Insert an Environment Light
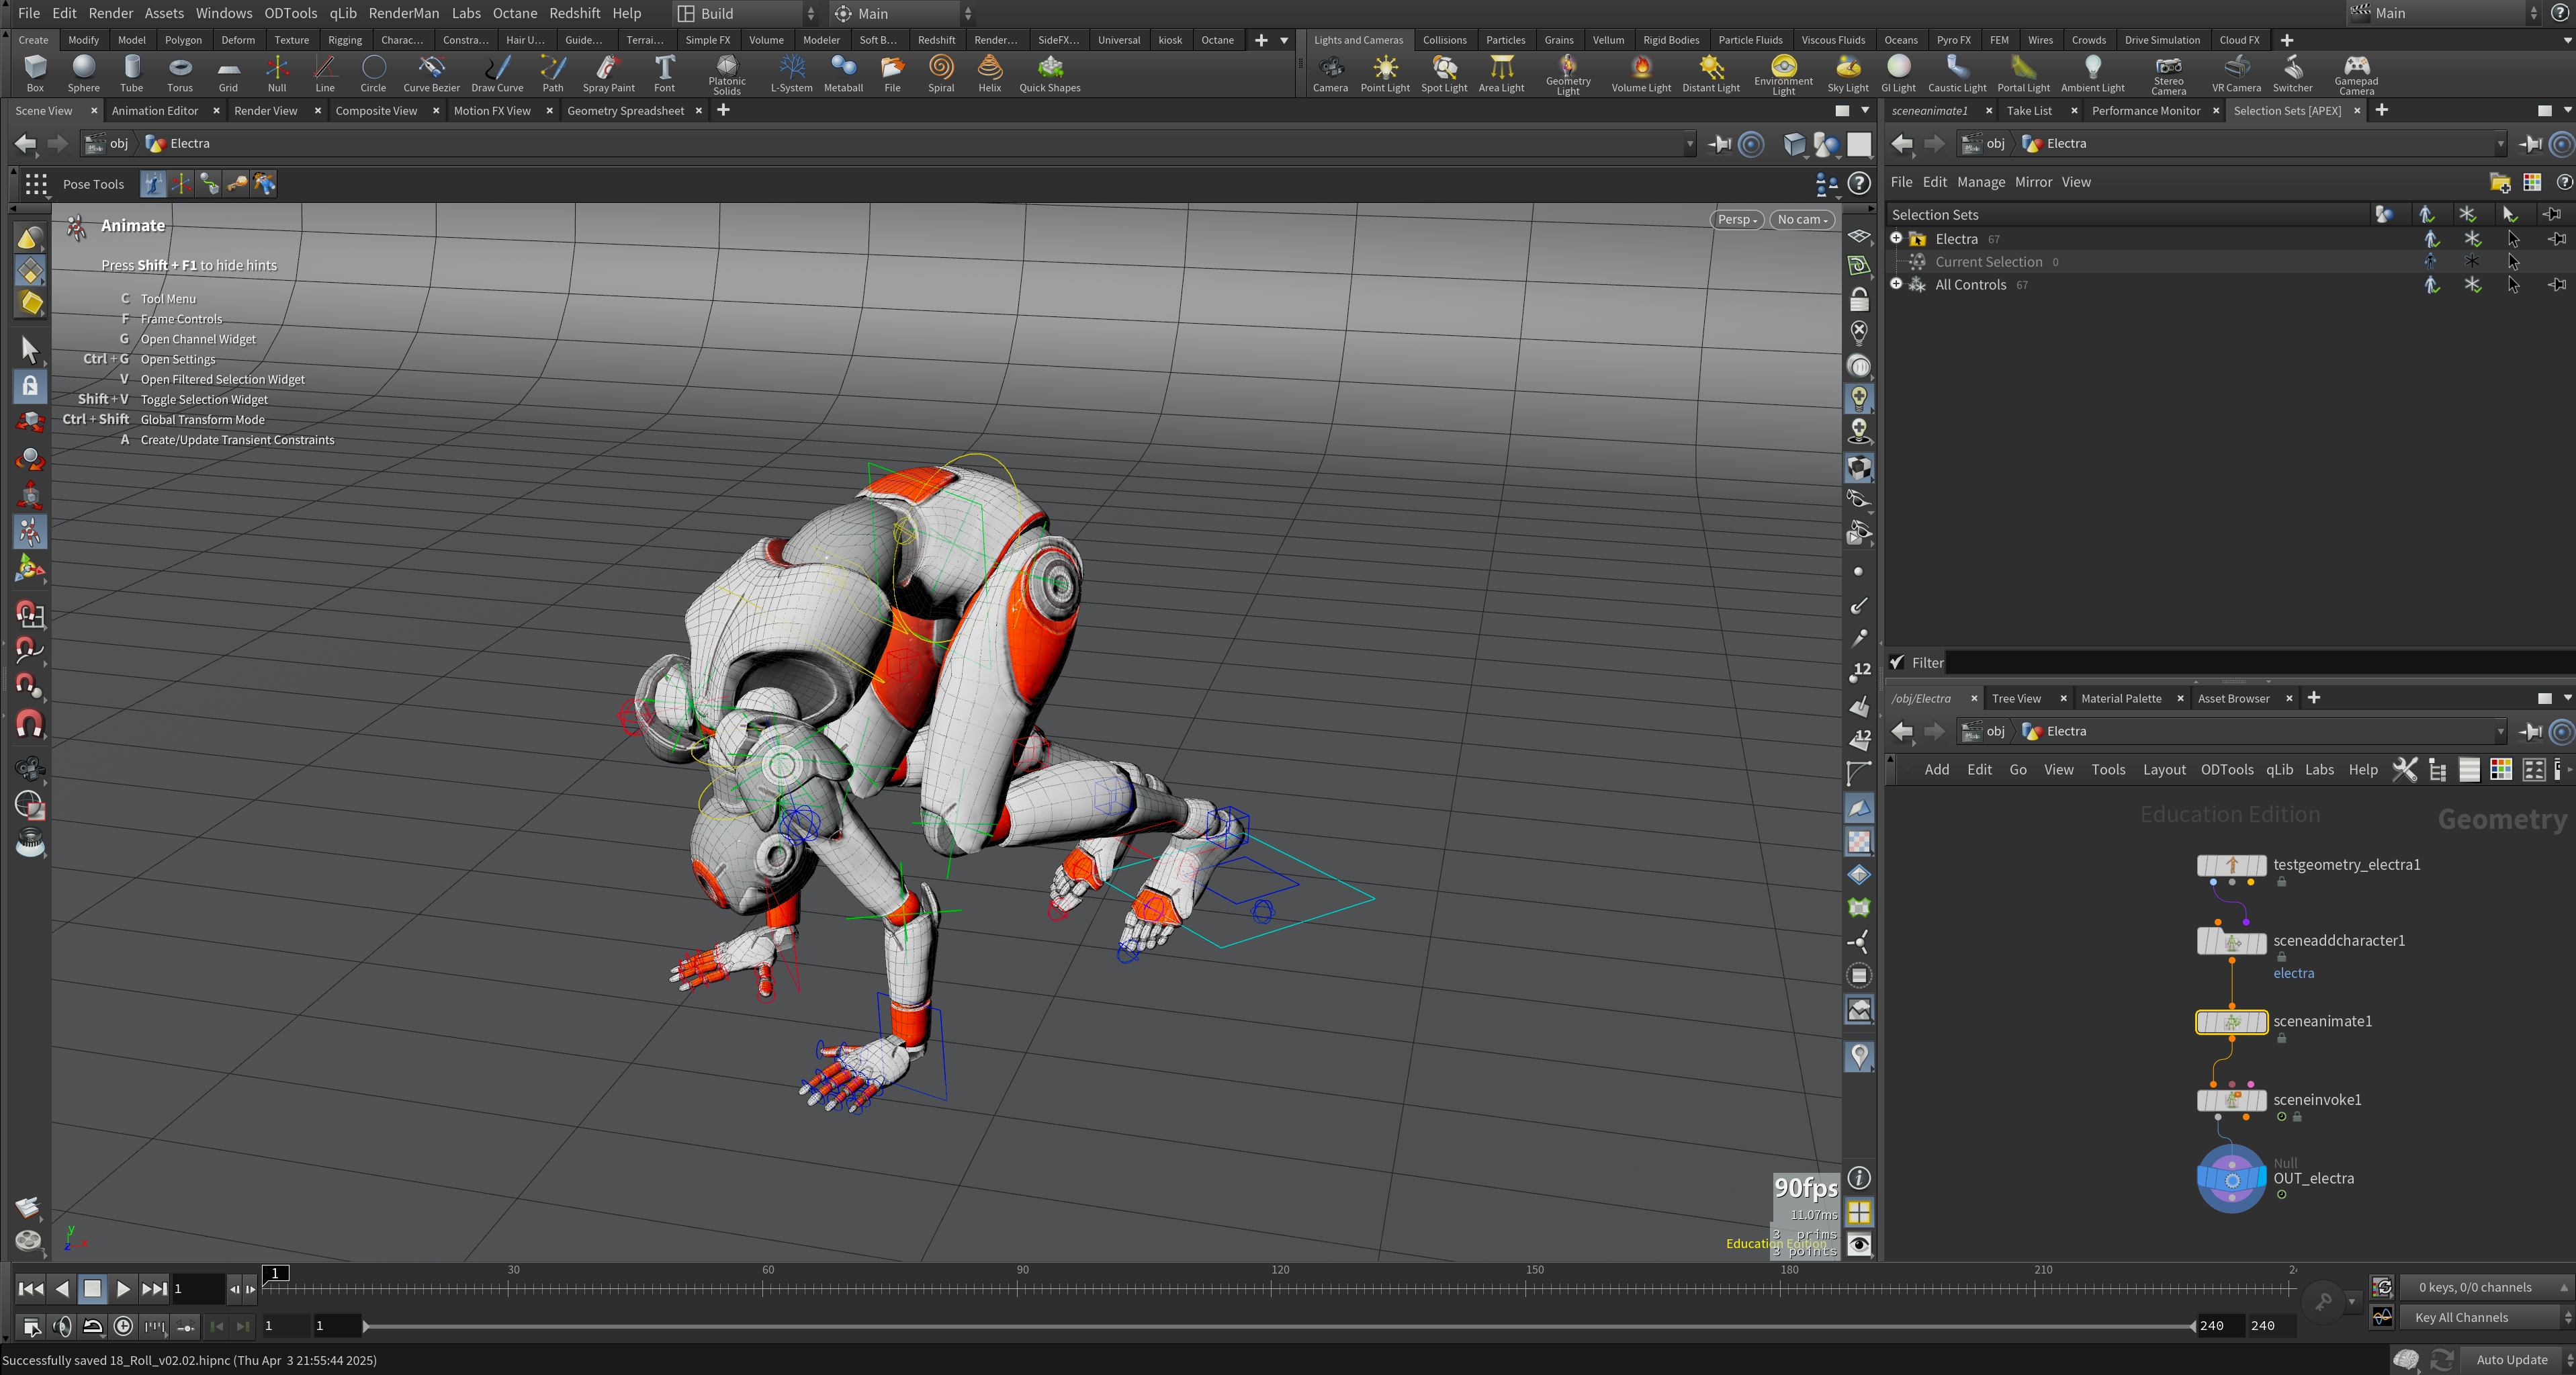Screen dimensions: 2576x1375 [1783, 75]
